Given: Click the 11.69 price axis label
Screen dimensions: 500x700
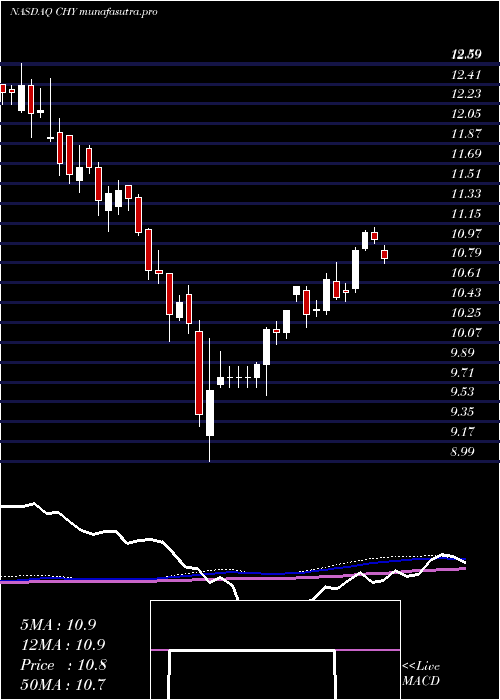Looking at the screenshot, I should [x=466, y=154].
